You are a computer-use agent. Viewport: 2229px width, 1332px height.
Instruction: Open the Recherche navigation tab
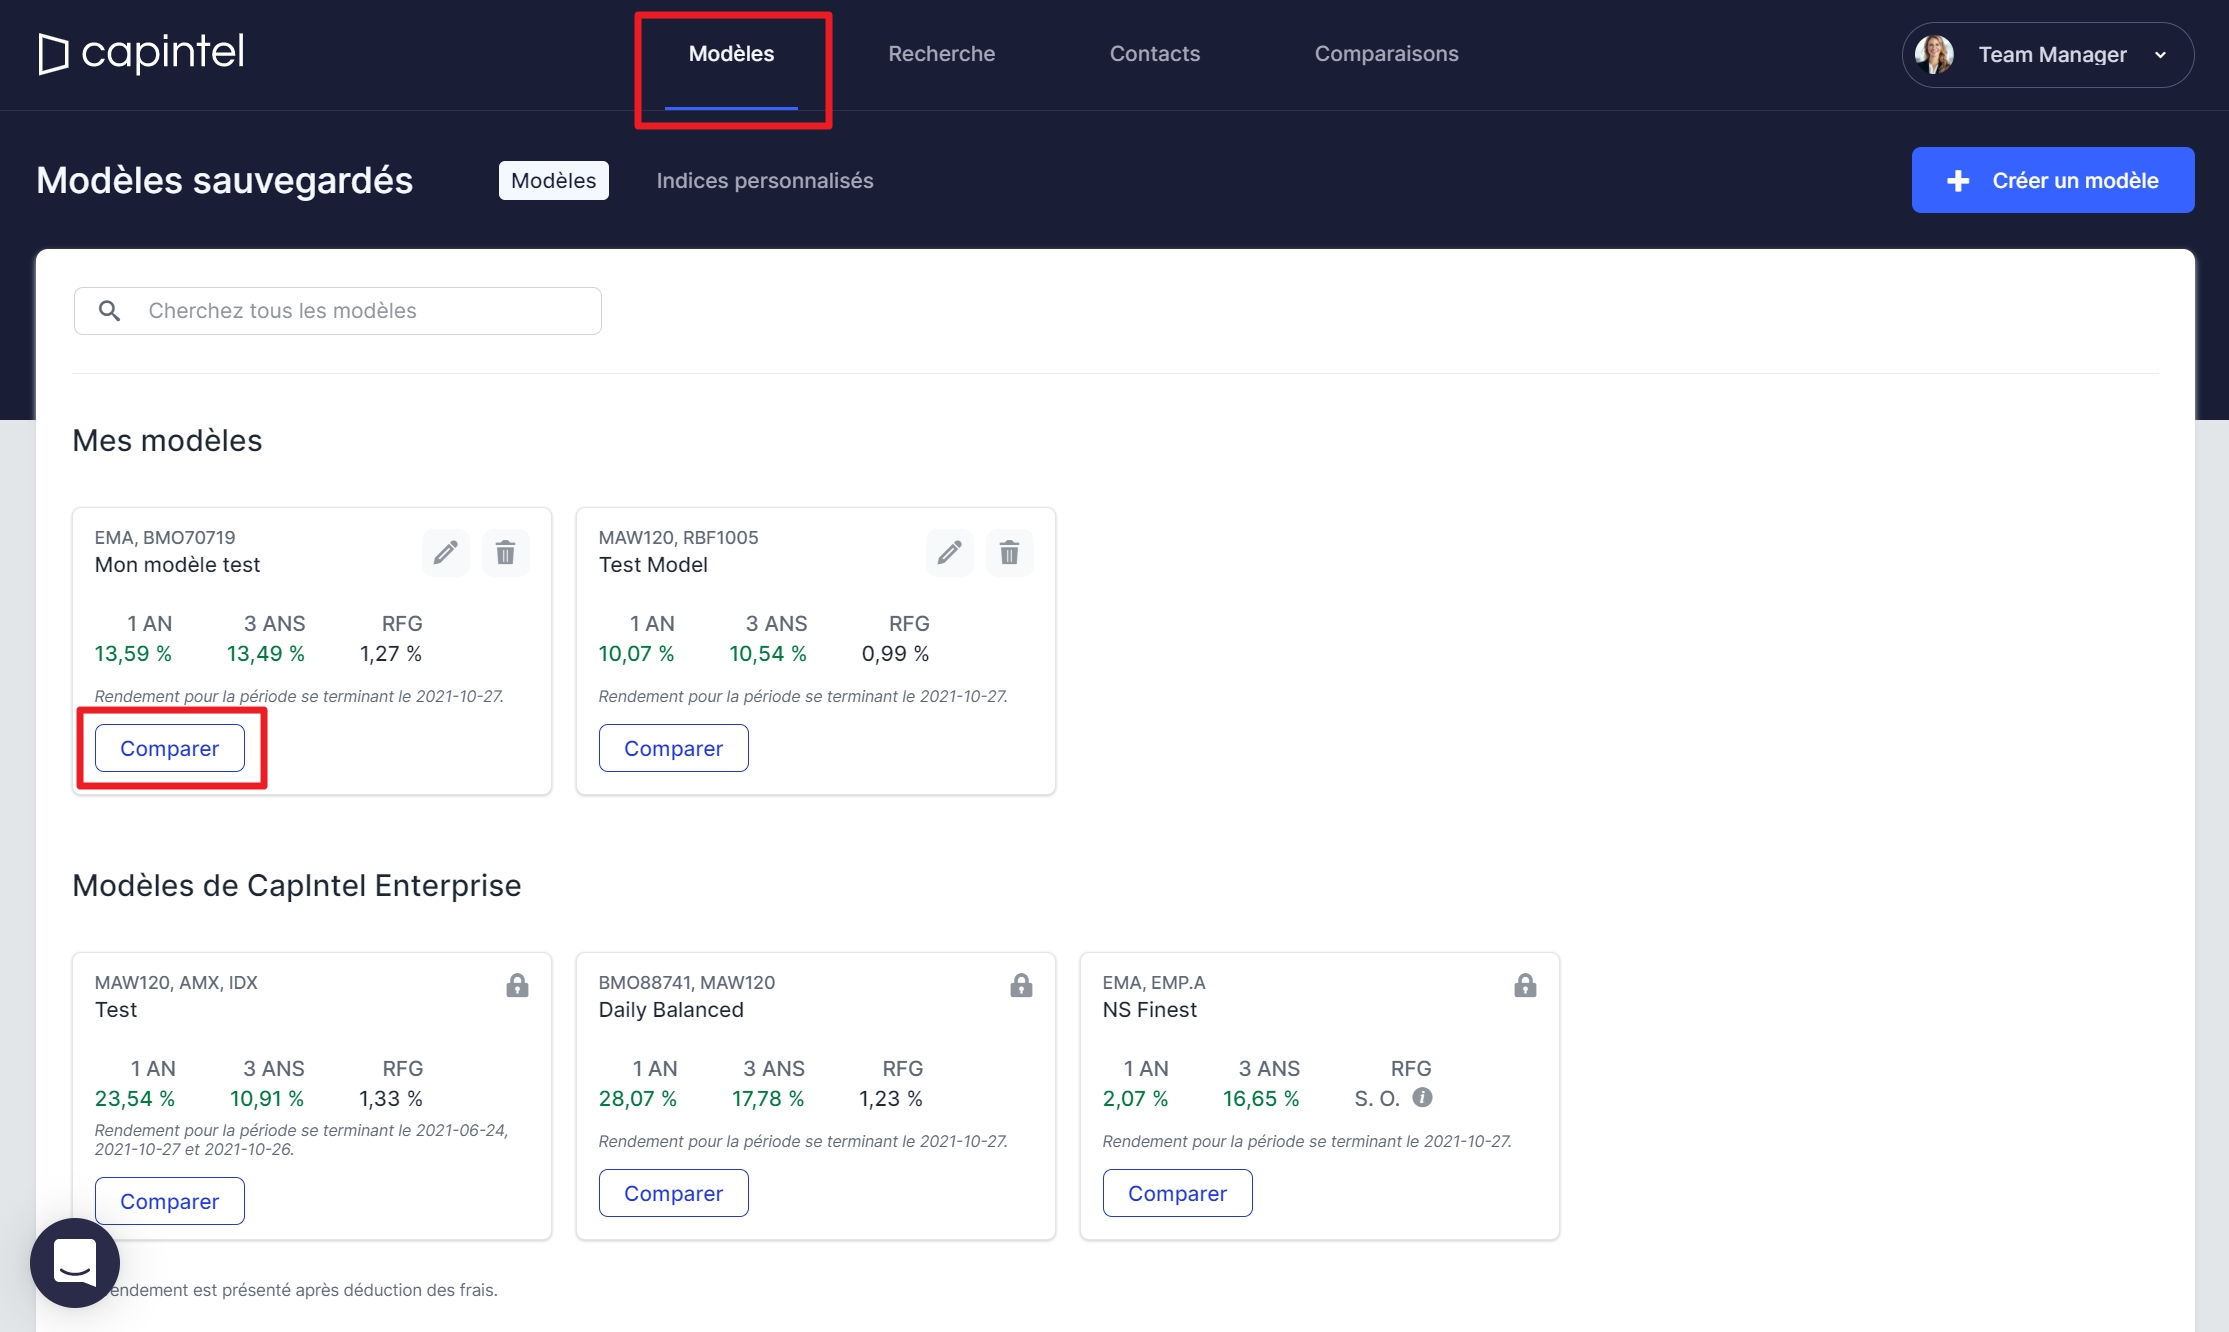[941, 54]
